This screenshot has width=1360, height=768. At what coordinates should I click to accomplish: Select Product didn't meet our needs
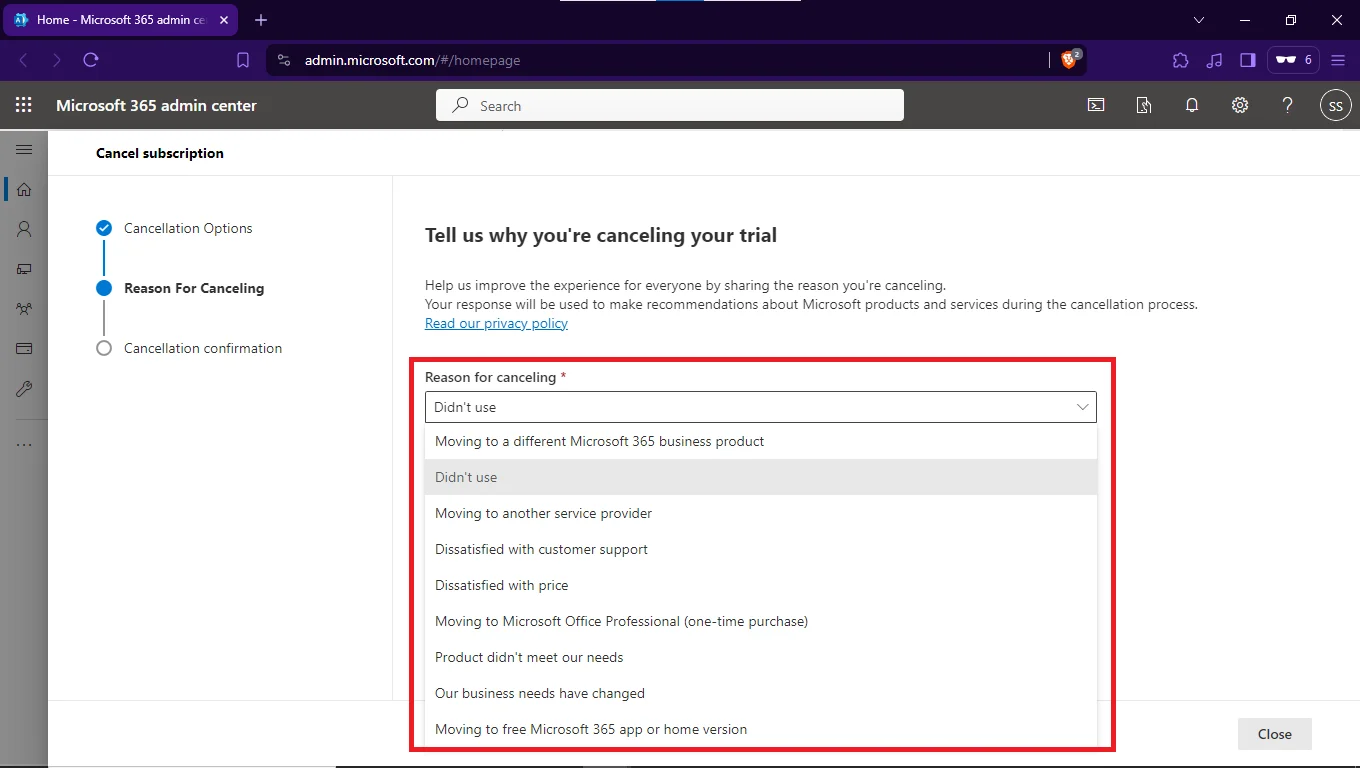(761, 657)
